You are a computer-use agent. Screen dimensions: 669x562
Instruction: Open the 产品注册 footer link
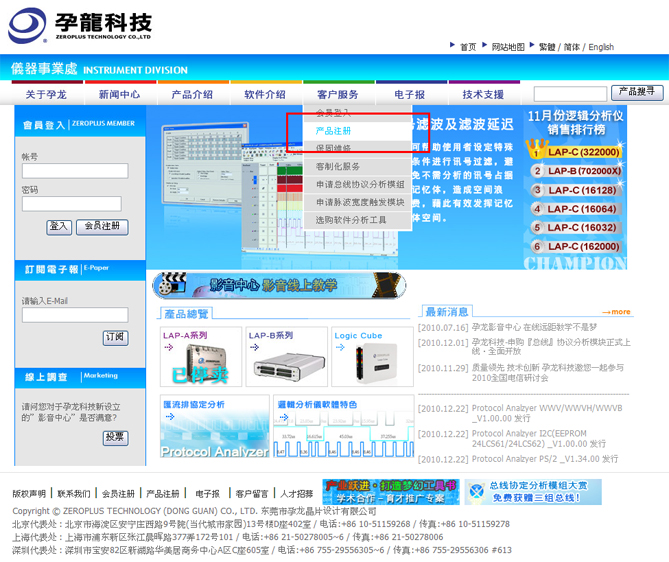coord(163,494)
